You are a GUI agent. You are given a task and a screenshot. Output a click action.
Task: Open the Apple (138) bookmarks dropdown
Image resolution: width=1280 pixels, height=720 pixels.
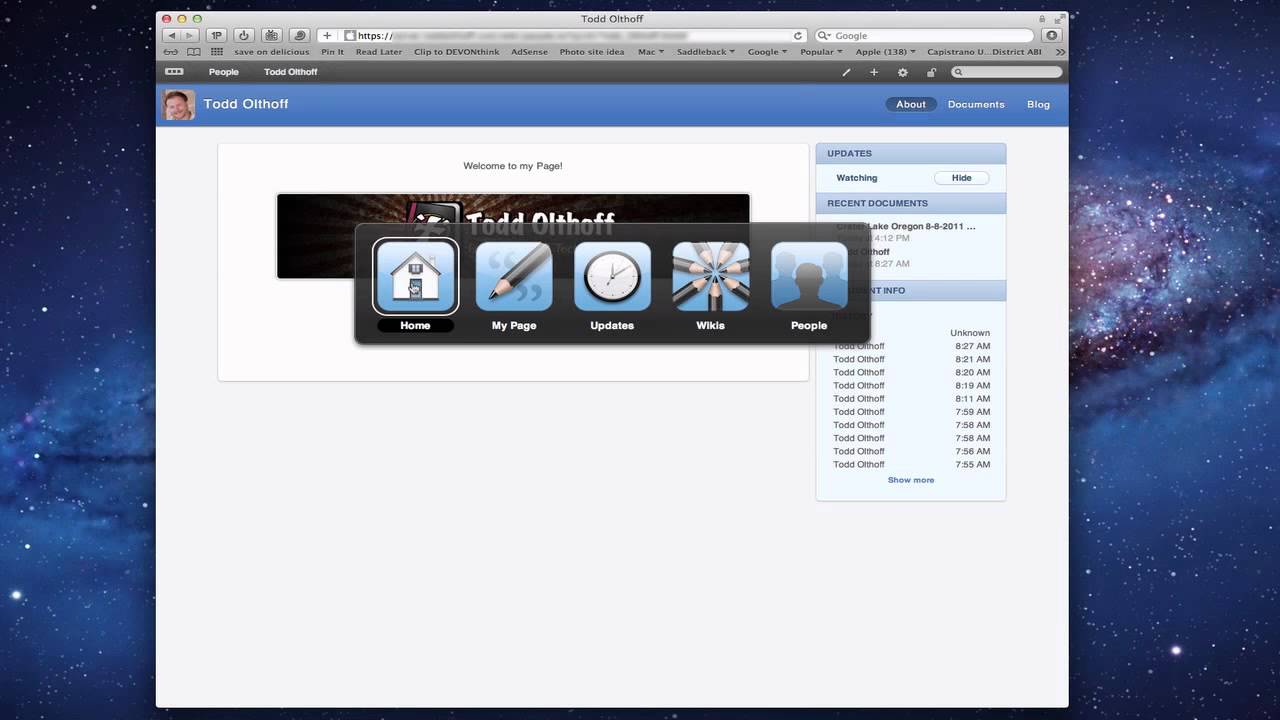pyautogui.click(x=886, y=52)
